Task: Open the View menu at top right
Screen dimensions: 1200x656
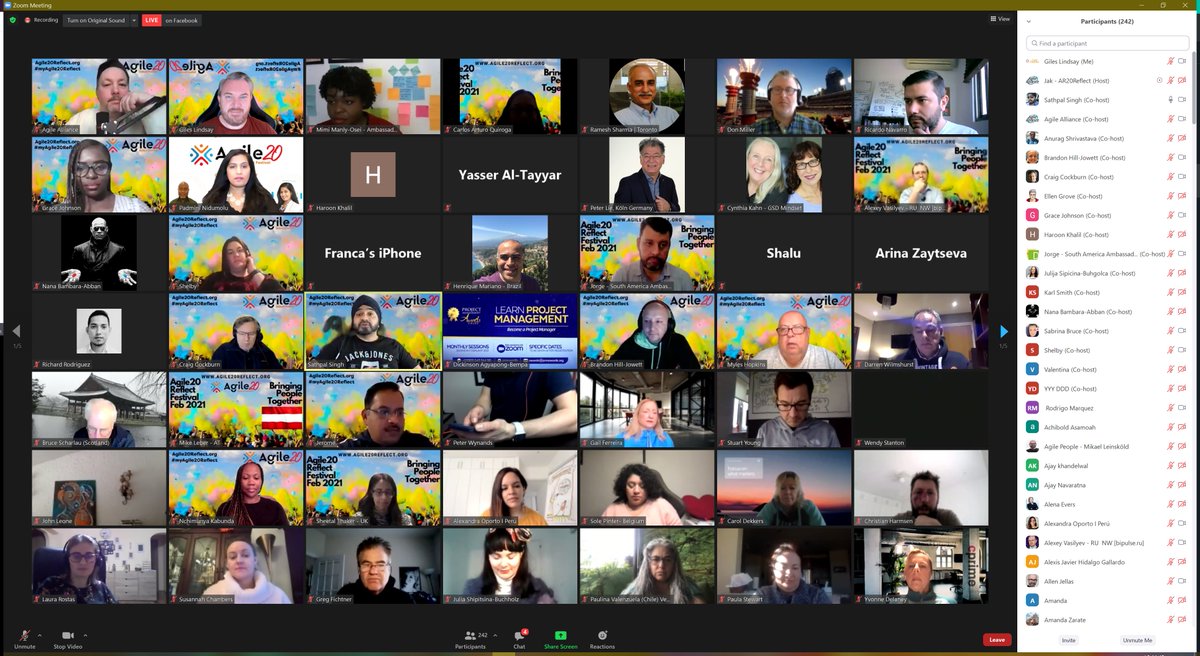Action: [997, 18]
